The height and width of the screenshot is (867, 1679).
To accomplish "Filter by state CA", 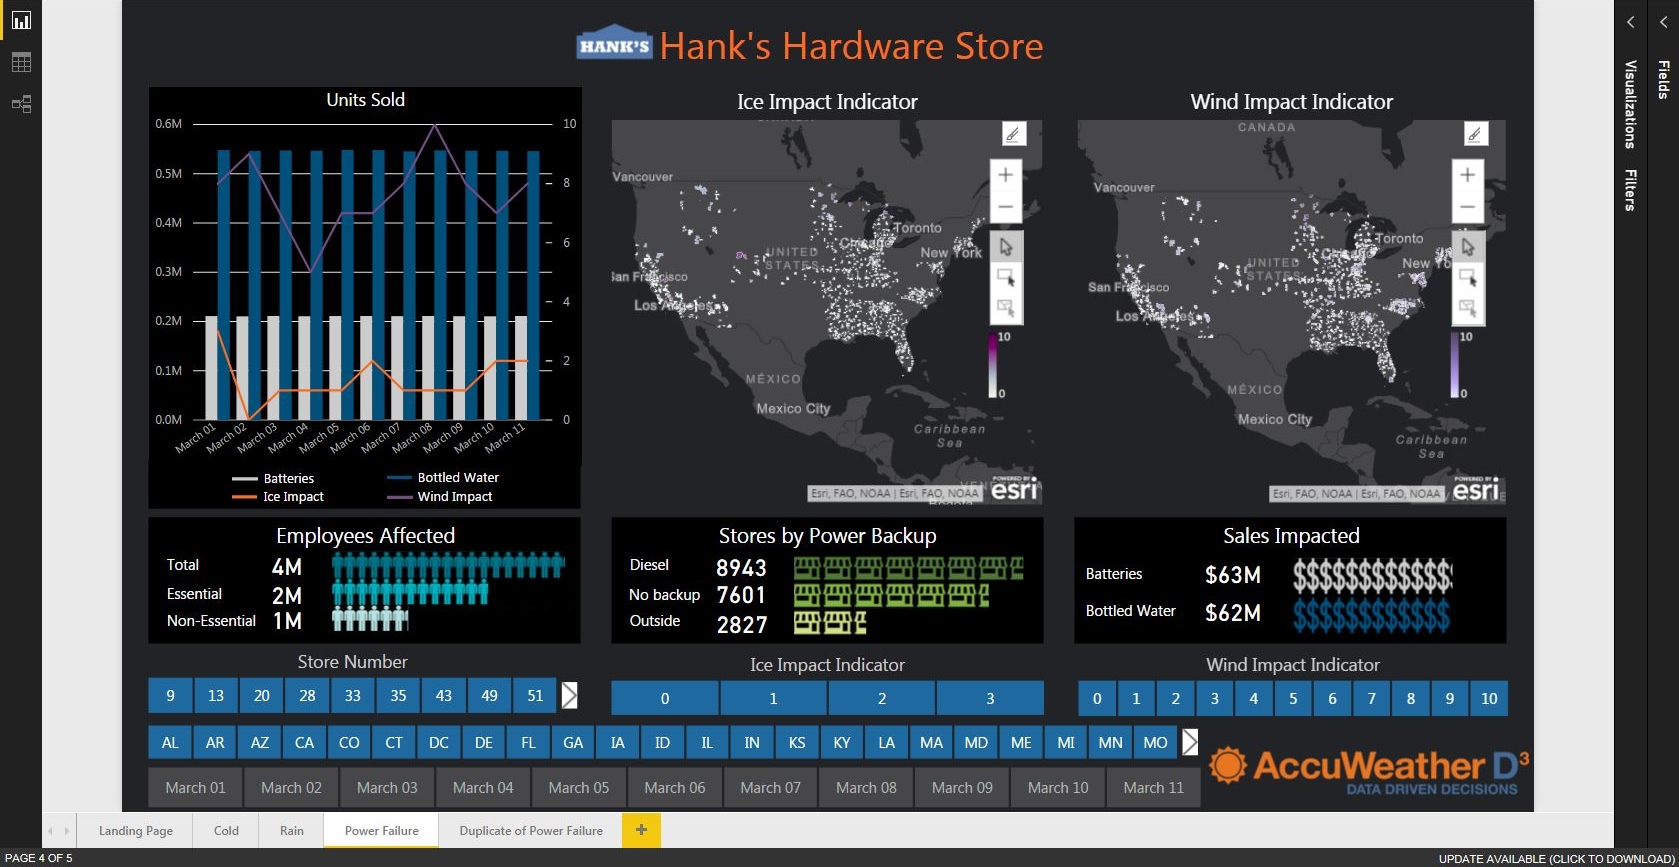I will pyautogui.click(x=304, y=742).
